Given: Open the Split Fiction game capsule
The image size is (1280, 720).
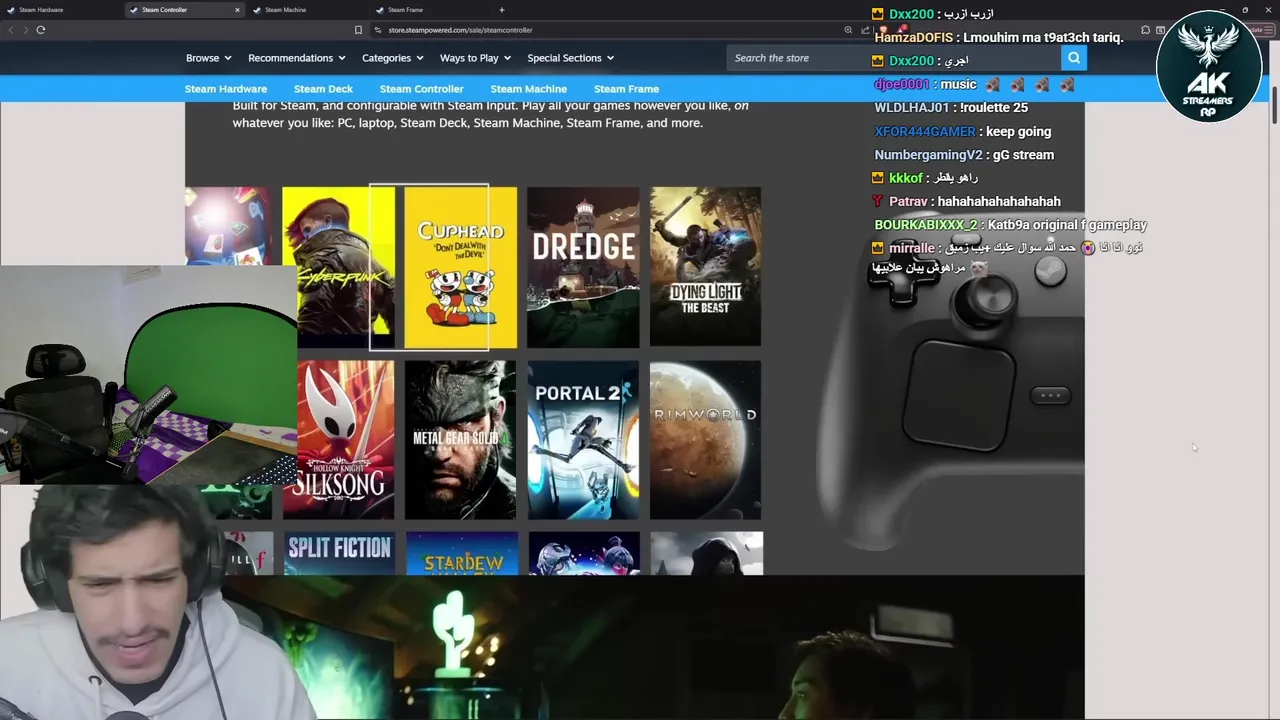Looking at the screenshot, I should [x=339, y=553].
